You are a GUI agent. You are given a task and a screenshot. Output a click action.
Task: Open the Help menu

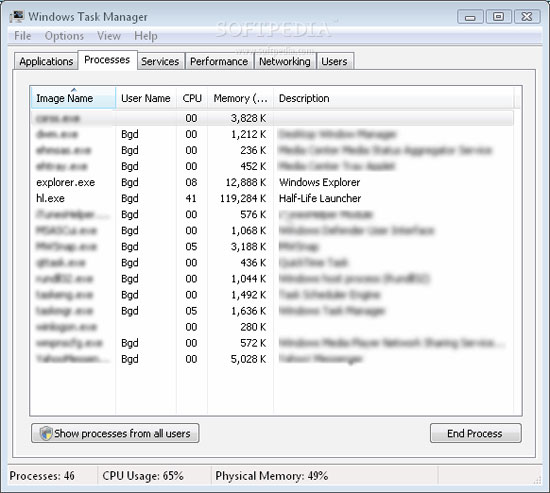click(x=146, y=36)
